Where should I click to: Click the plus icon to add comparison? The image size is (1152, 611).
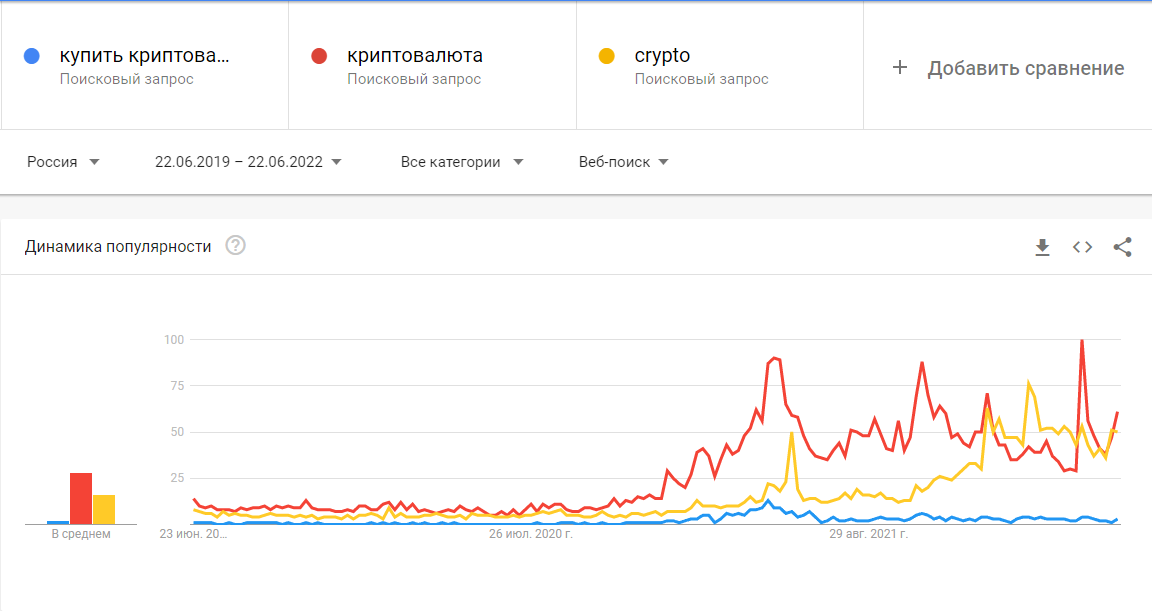pos(900,68)
